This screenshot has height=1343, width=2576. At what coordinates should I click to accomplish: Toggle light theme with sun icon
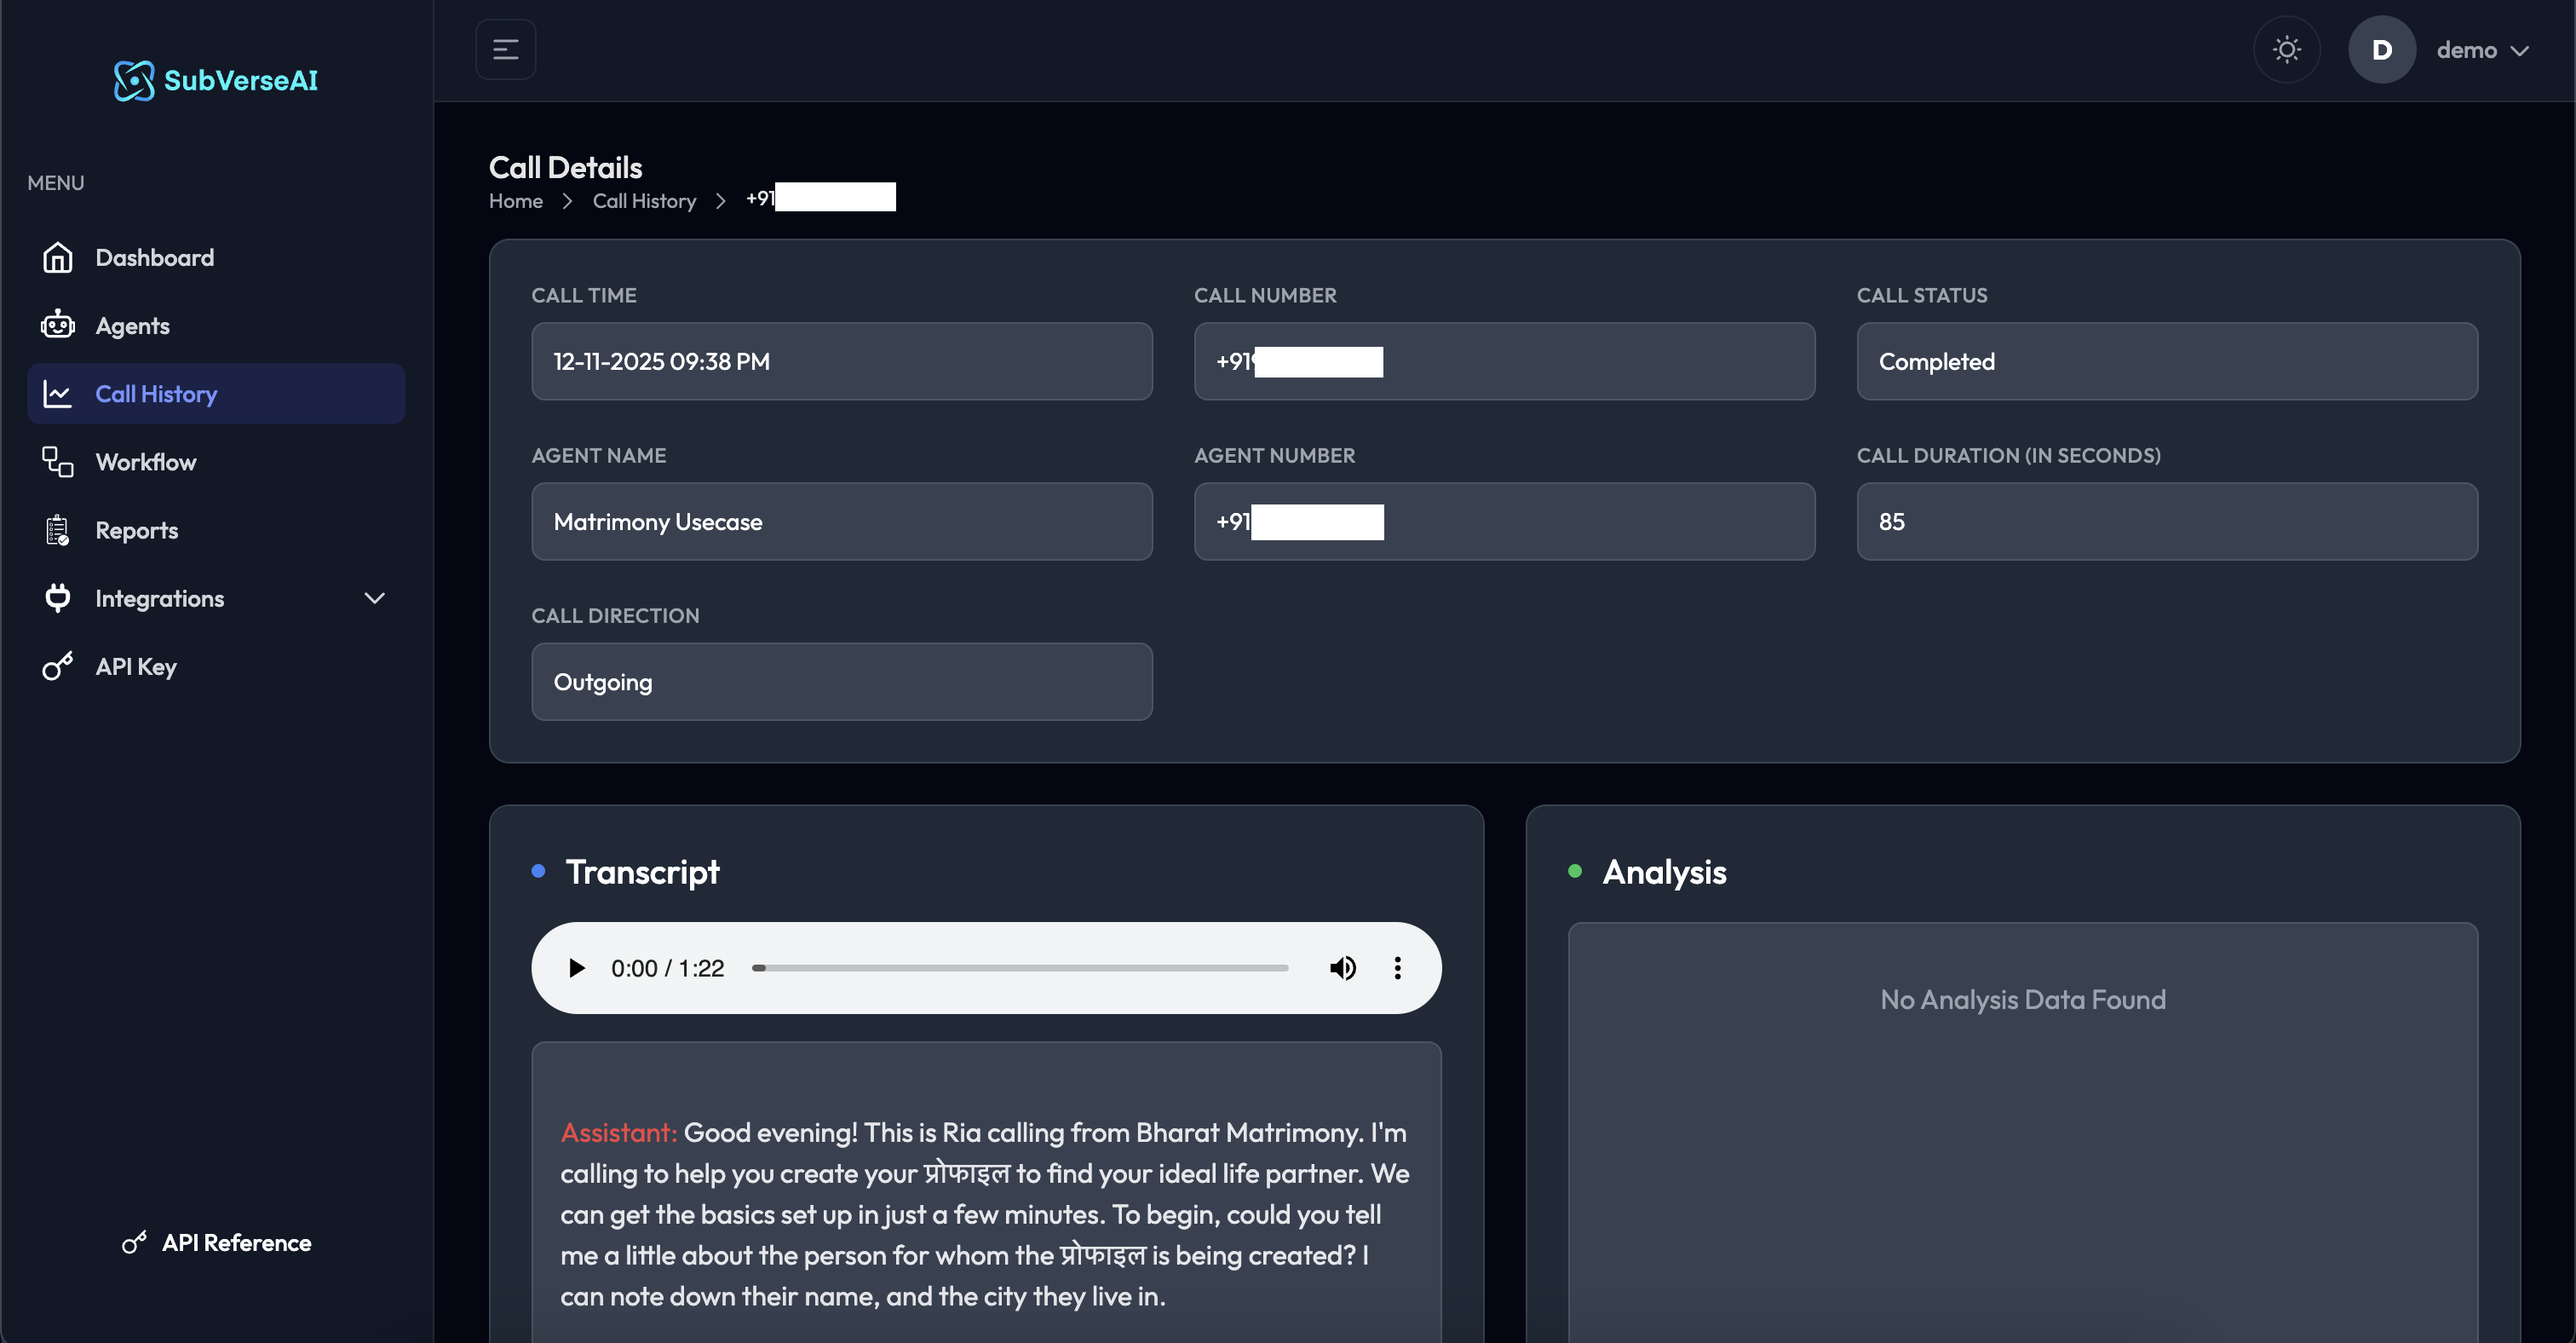click(2286, 49)
